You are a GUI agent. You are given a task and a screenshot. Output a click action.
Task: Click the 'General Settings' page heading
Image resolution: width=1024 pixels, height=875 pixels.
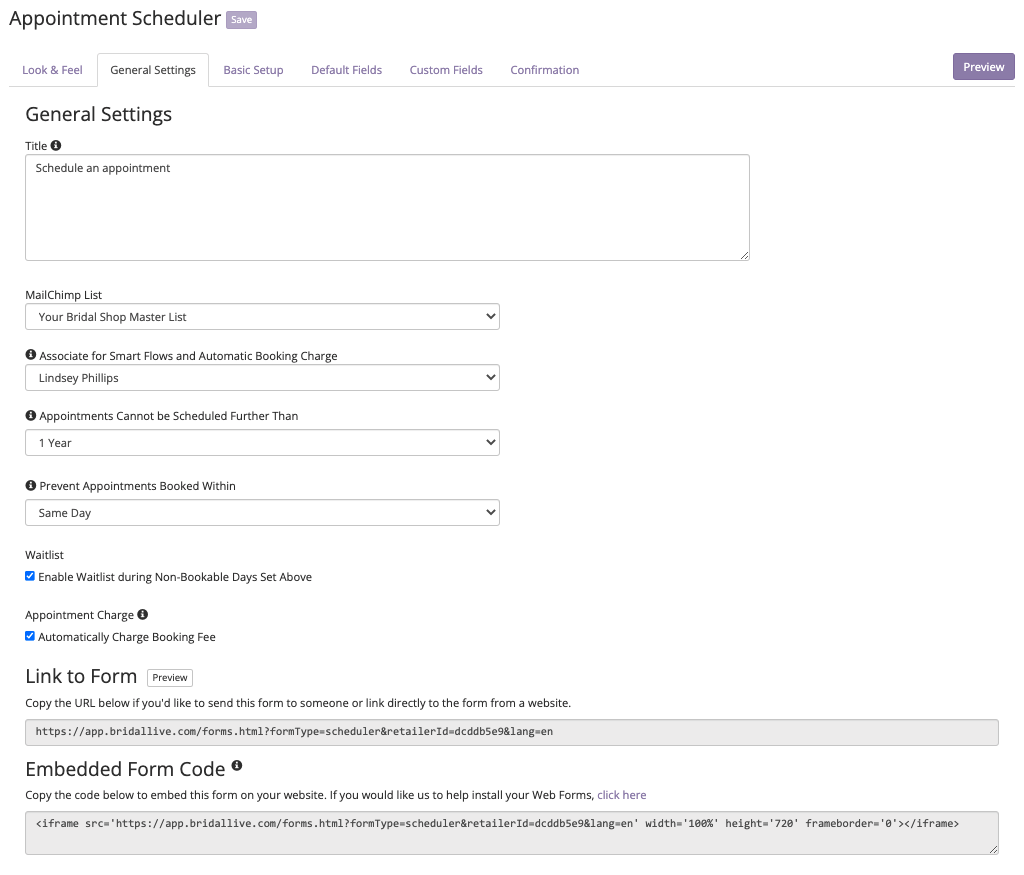coord(99,114)
